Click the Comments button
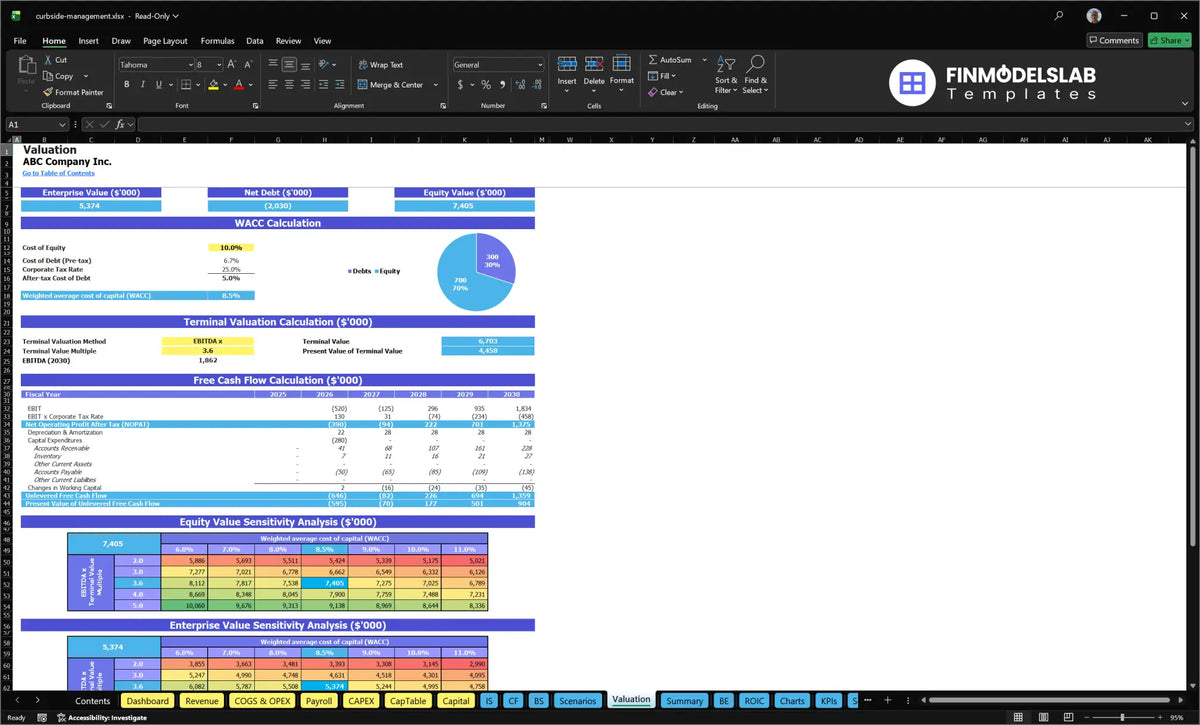The height and width of the screenshot is (725, 1200). (1114, 40)
